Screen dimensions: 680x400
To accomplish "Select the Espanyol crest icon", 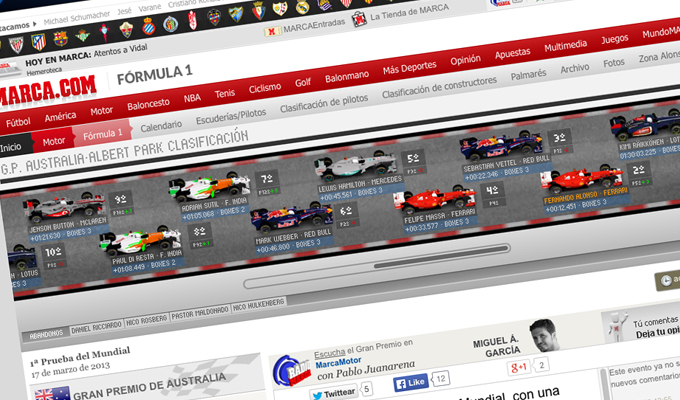I will [x=149, y=26].
